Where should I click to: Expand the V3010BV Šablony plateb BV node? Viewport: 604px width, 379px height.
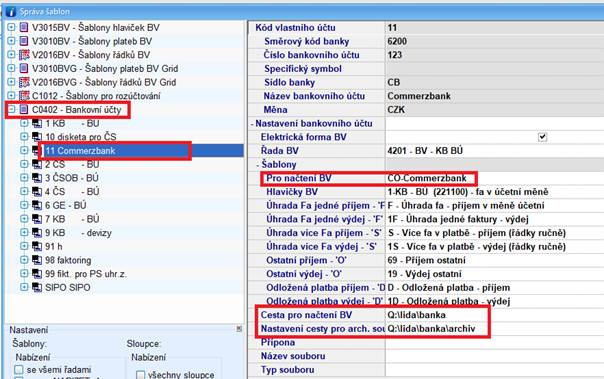[11, 41]
